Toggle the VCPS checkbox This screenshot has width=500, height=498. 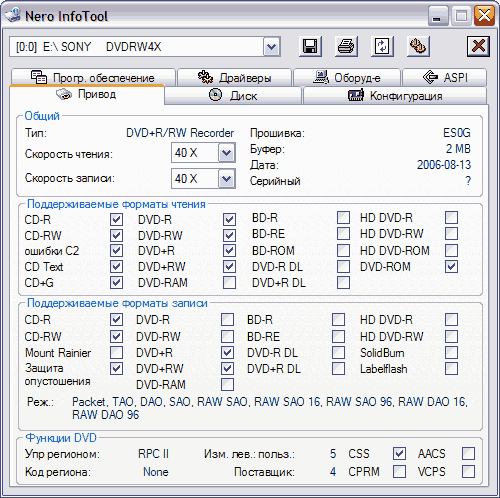(x=468, y=472)
